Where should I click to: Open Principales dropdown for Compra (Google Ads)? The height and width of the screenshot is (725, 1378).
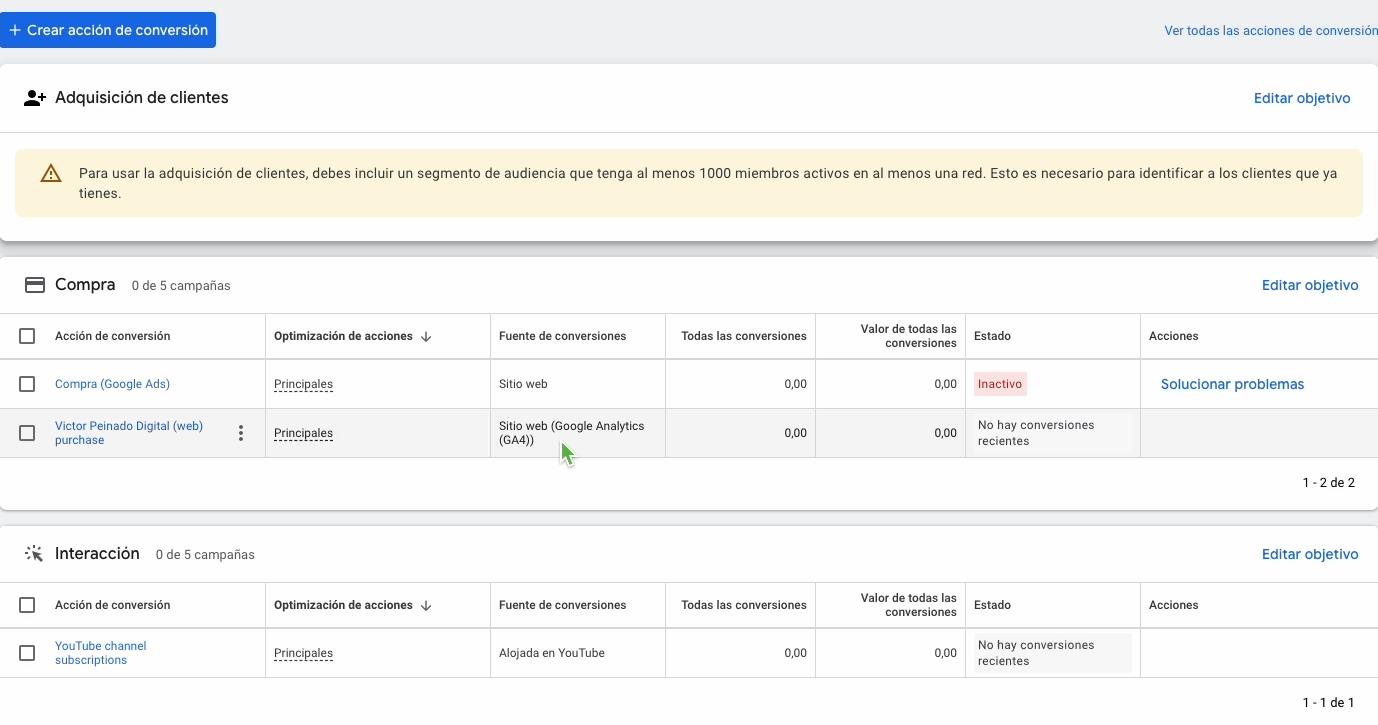pos(303,384)
